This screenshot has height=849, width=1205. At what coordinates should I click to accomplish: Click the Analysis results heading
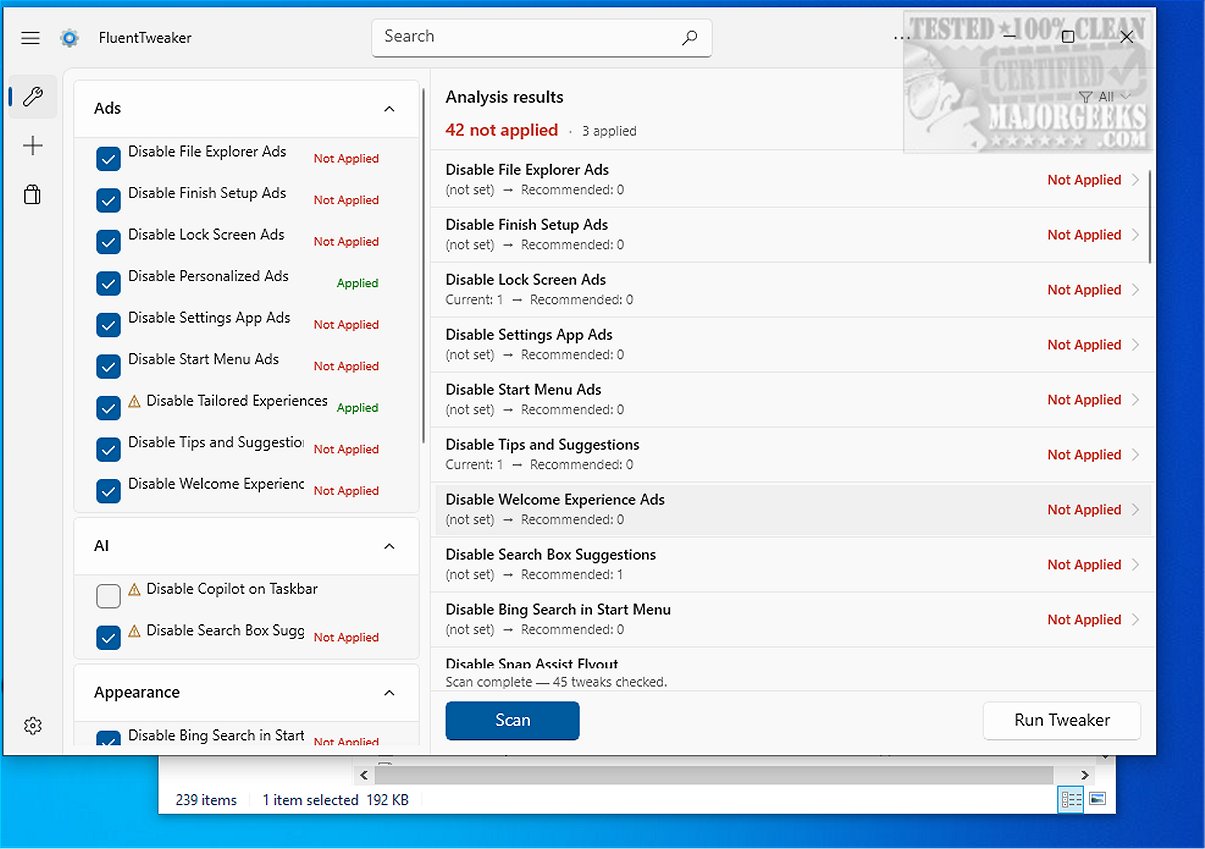point(505,97)
